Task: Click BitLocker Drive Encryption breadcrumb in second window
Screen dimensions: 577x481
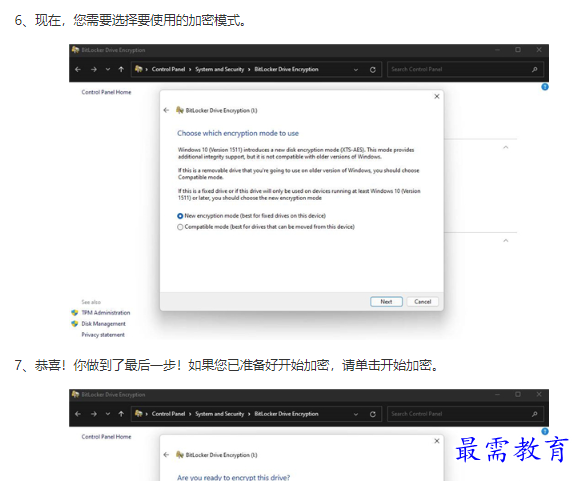Action: tap(286, 414)
